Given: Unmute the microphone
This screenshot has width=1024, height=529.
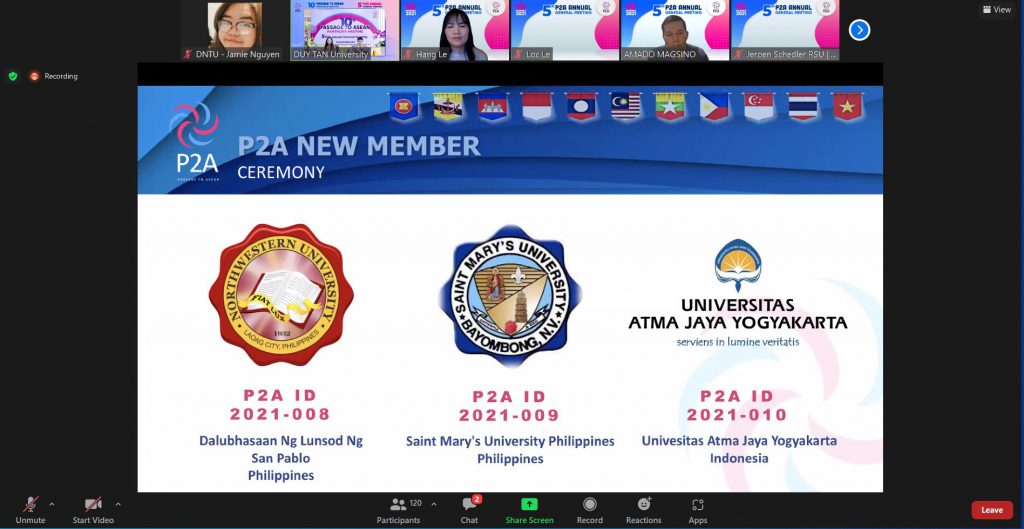Looking at the screenshot, I should [x=30, y=510].
